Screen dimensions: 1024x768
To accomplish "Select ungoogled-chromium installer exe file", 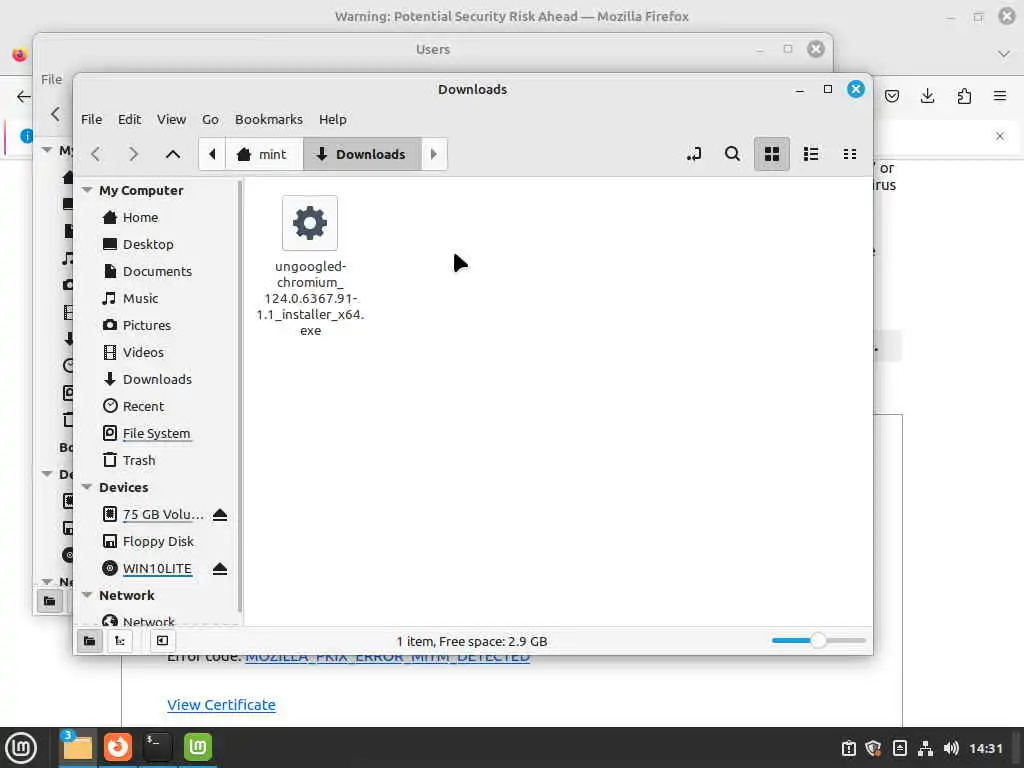I will click(x=310, y=266).
